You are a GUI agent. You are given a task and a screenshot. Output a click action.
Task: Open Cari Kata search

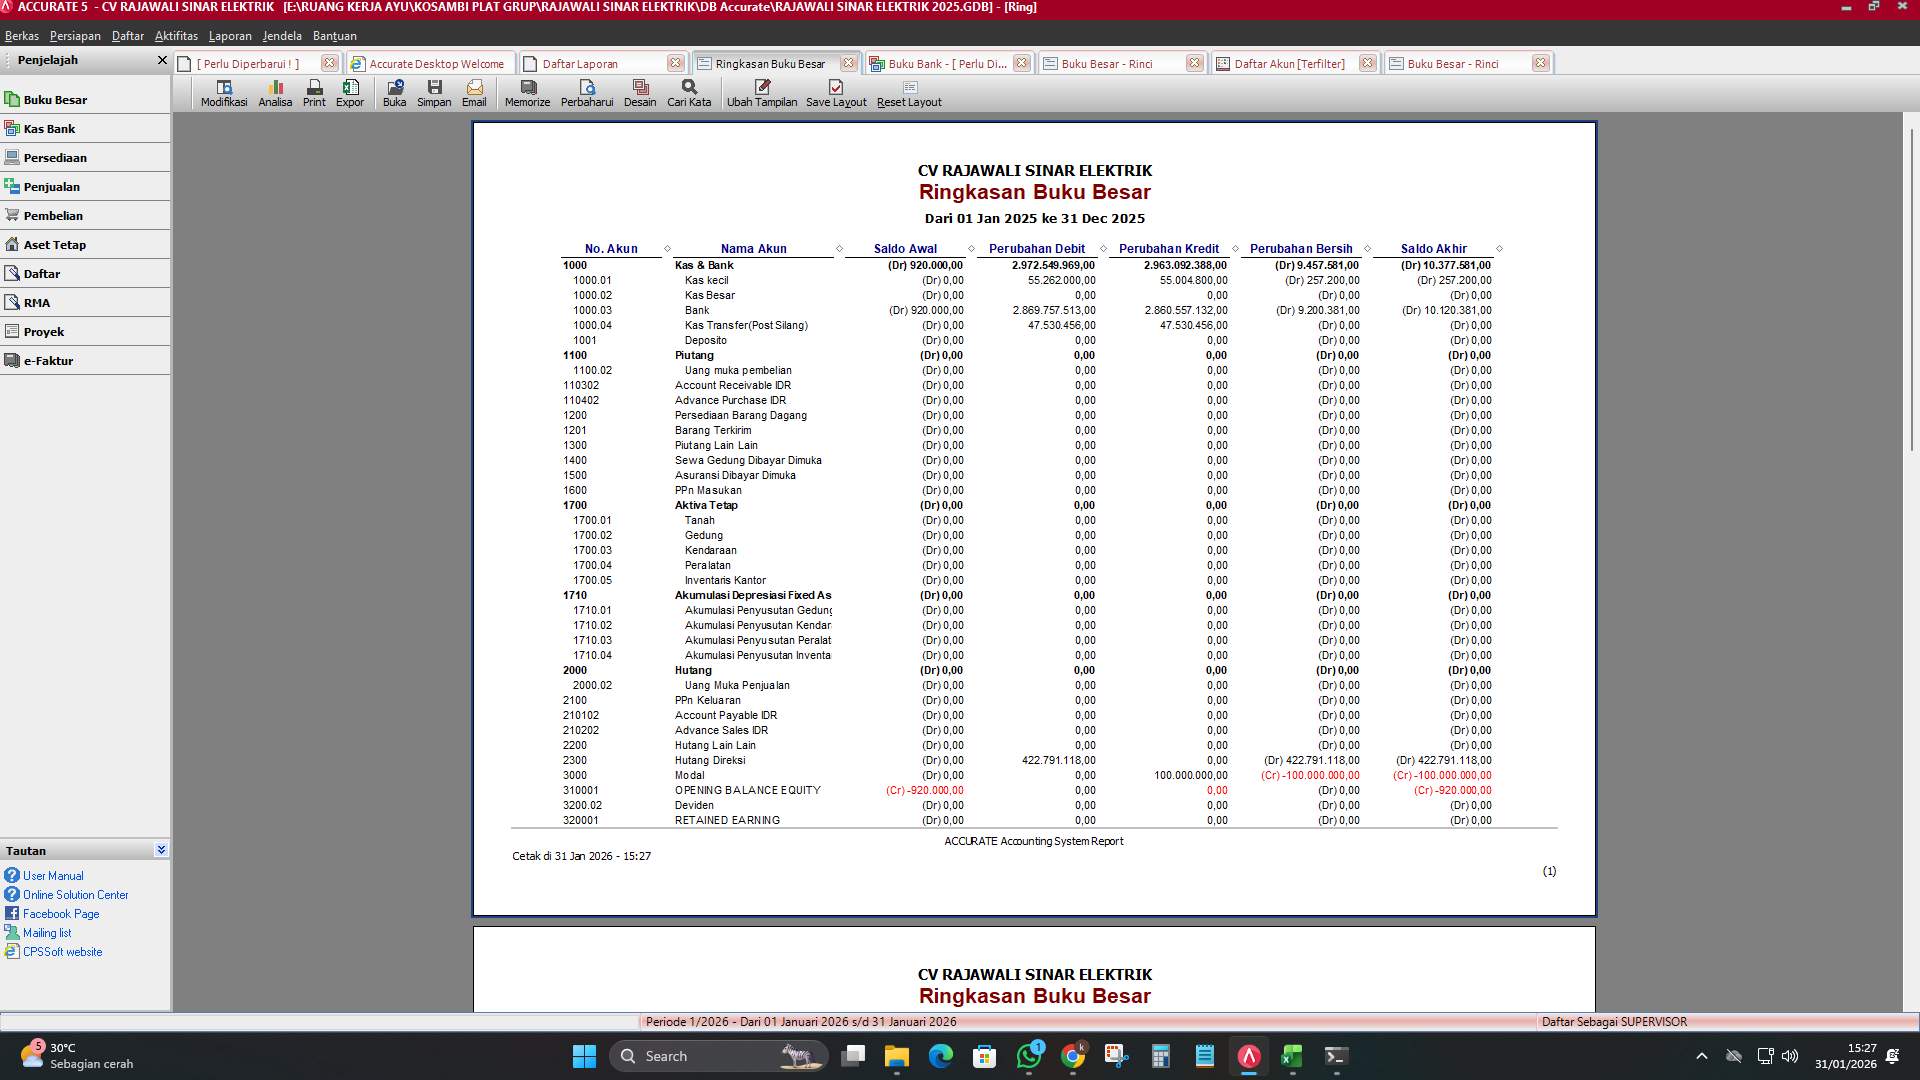coord(688,93)
